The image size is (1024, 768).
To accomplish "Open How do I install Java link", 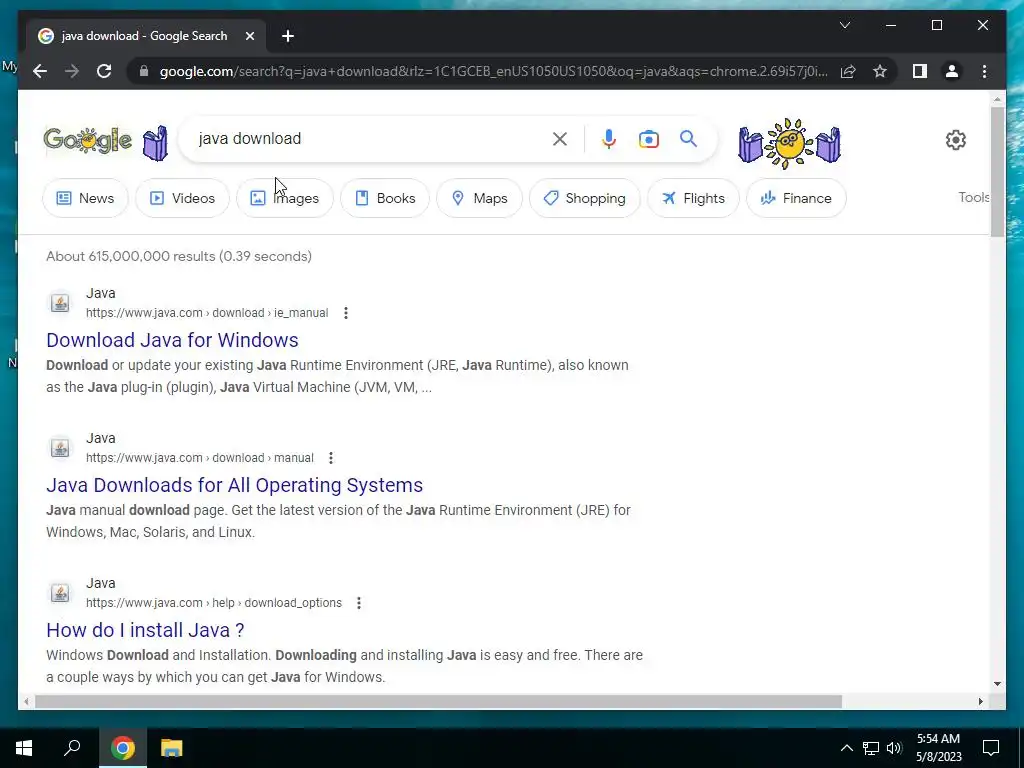I will tap(145, 630).
